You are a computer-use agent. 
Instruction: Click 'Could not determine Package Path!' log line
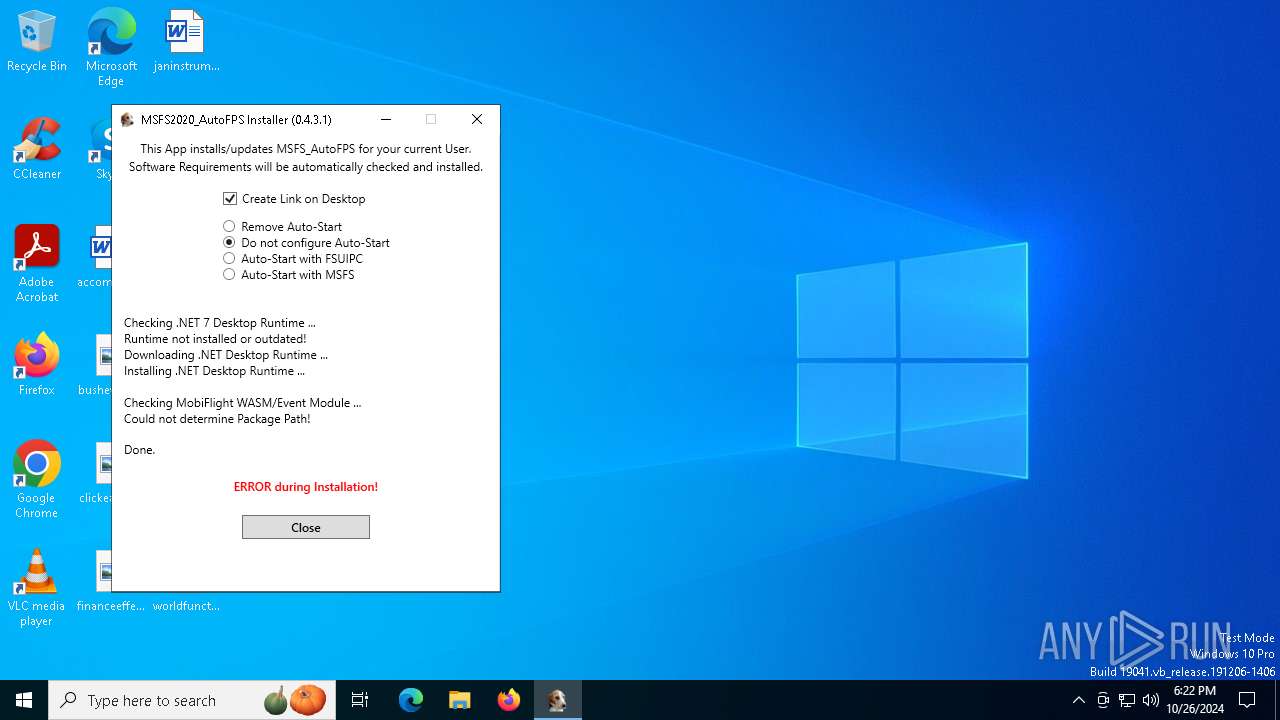(217, 419)
